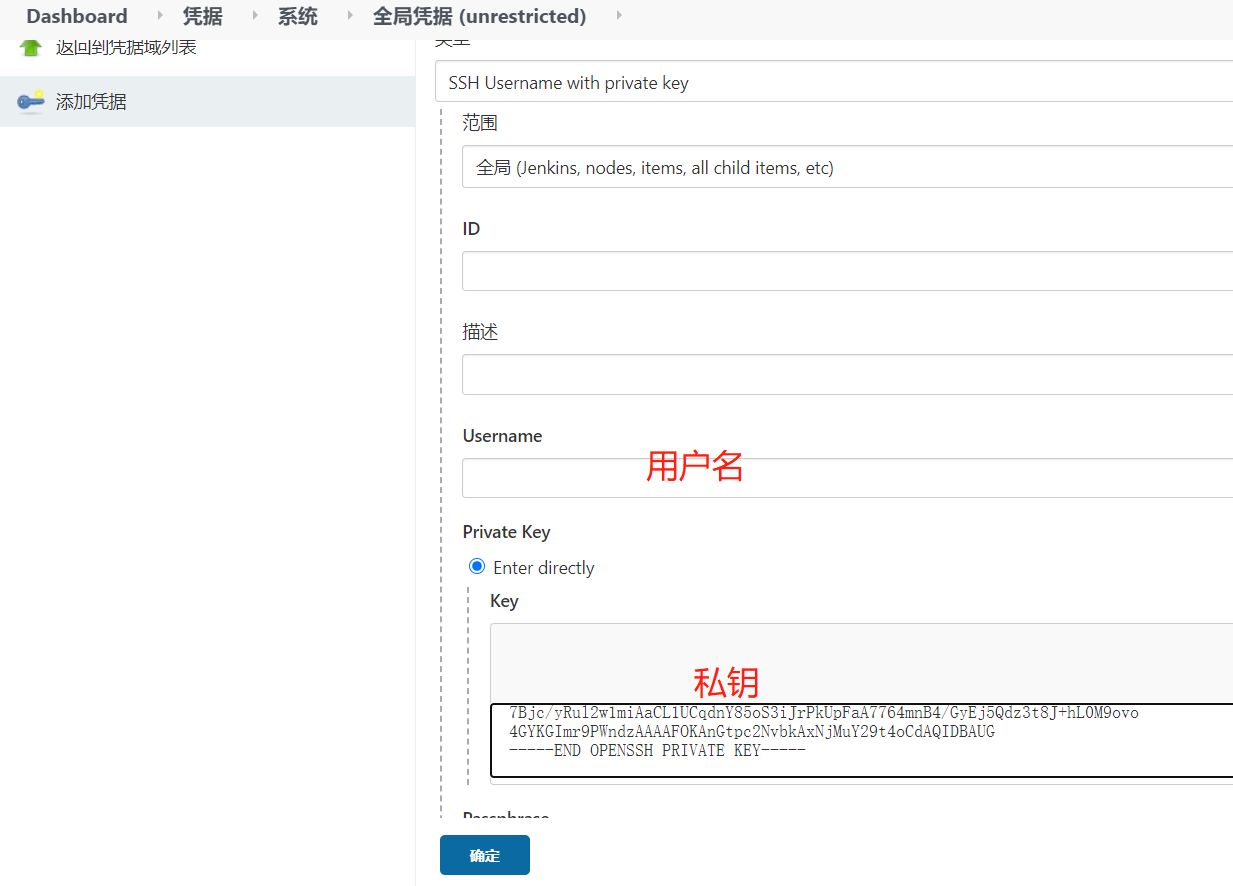
Task: Open the Dashboard breadcrumb link
Action: coord(77,16)
